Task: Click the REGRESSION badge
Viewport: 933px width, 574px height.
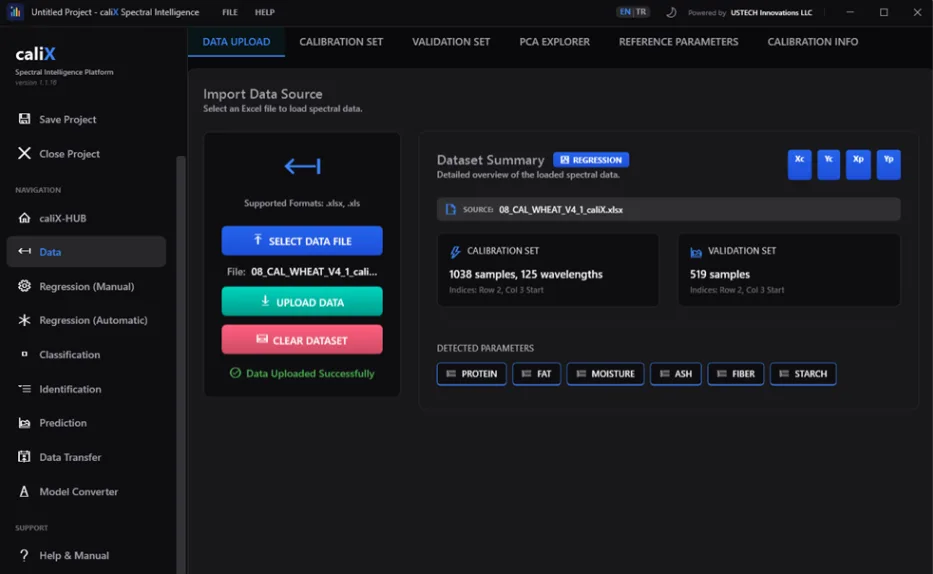Action: [591, 159]
